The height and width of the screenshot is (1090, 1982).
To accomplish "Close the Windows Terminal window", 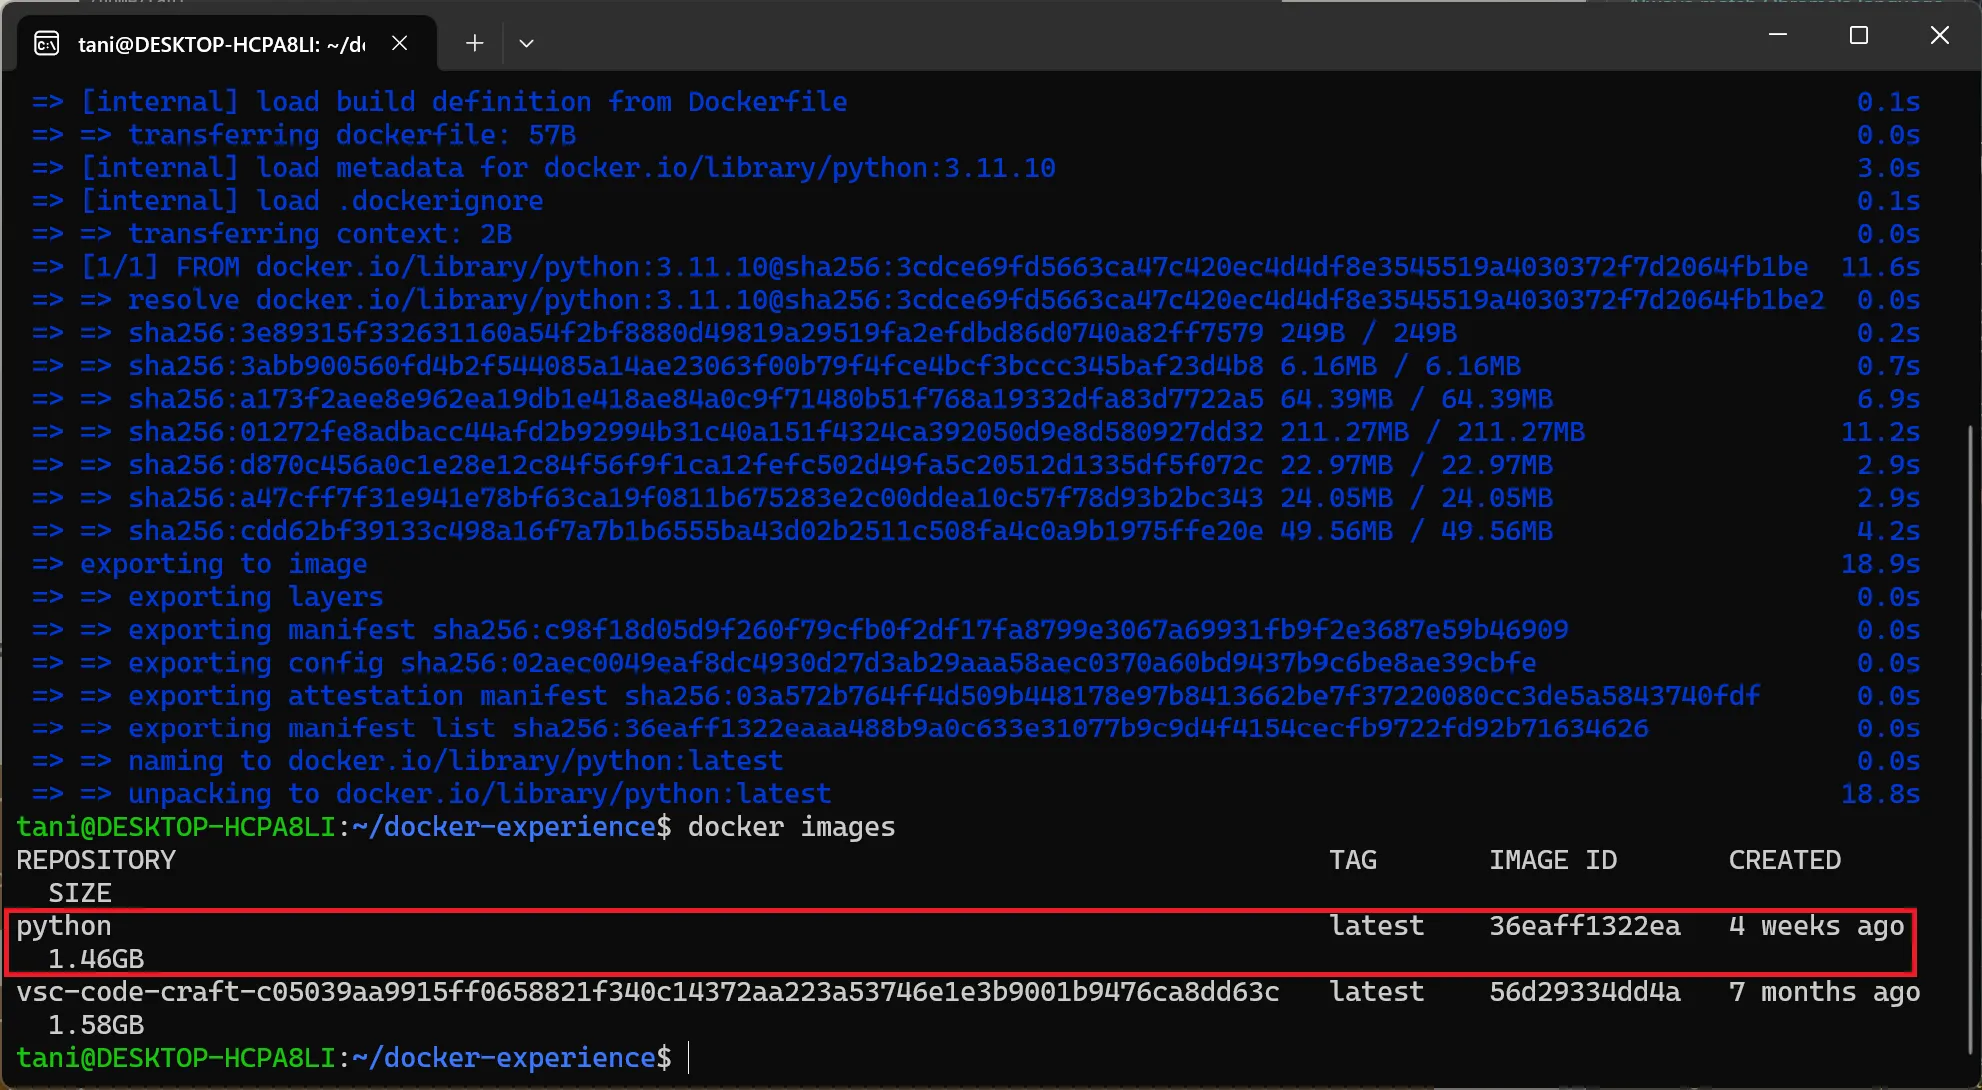I will click(1939, 35).
